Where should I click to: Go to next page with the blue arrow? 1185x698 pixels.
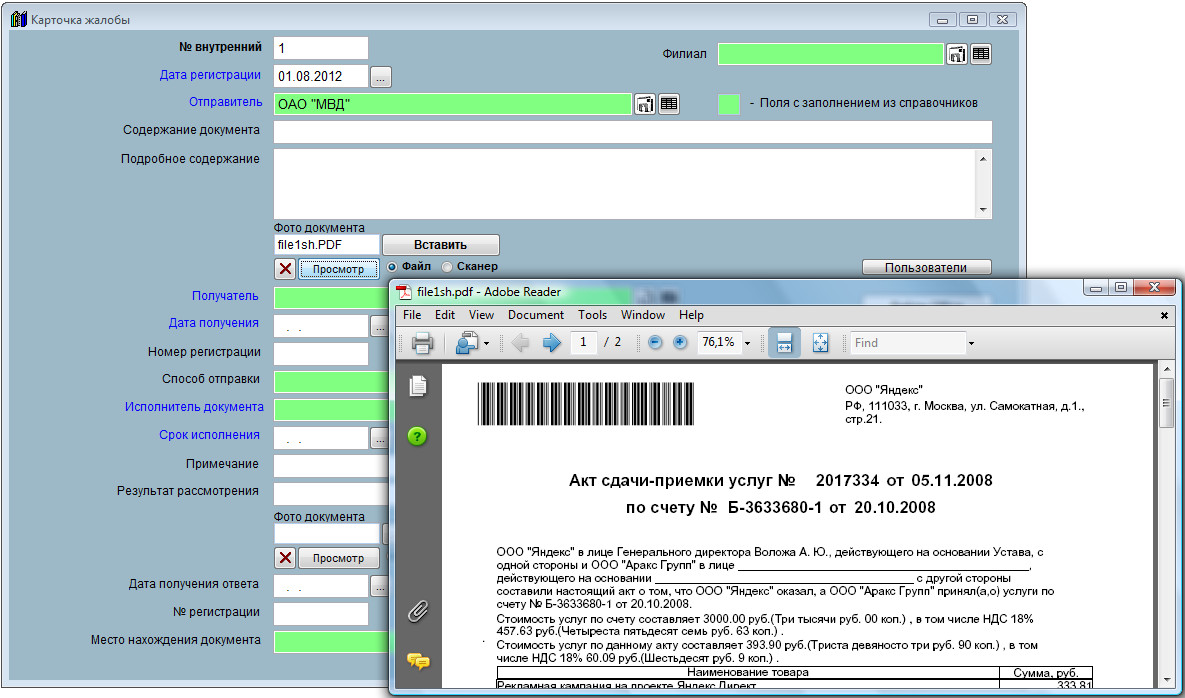tap(552, 343)
